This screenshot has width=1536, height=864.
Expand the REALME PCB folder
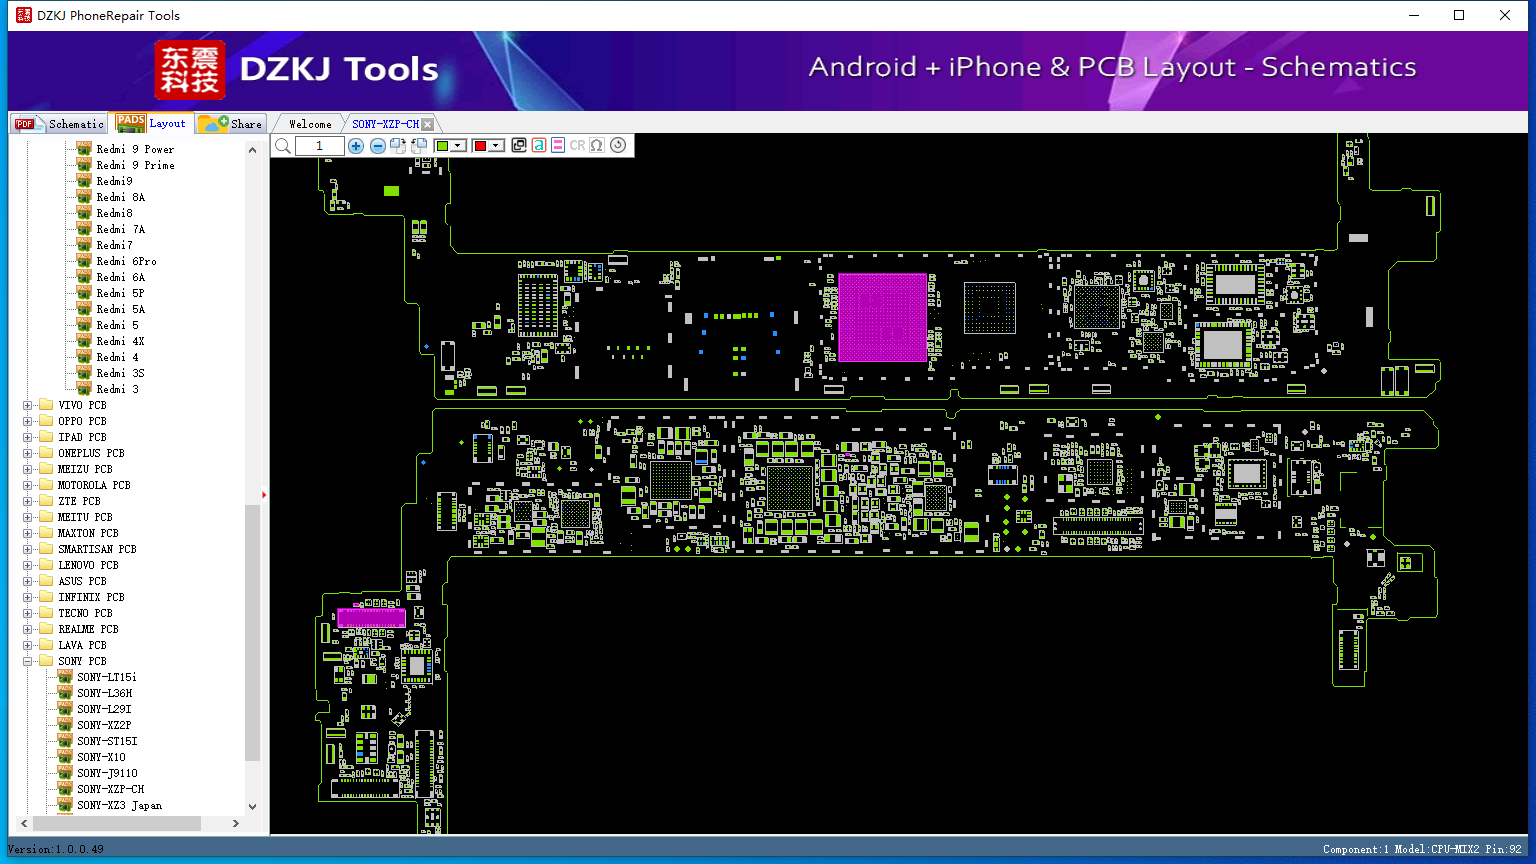pyautogui.click(x=27, y=629)
